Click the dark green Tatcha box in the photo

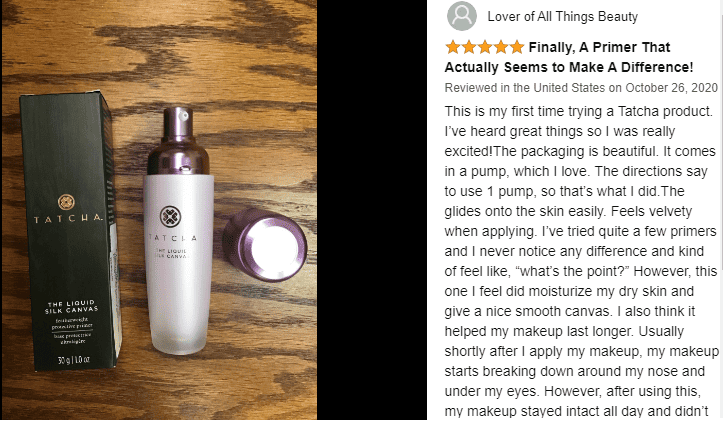[x=70, y=232]
